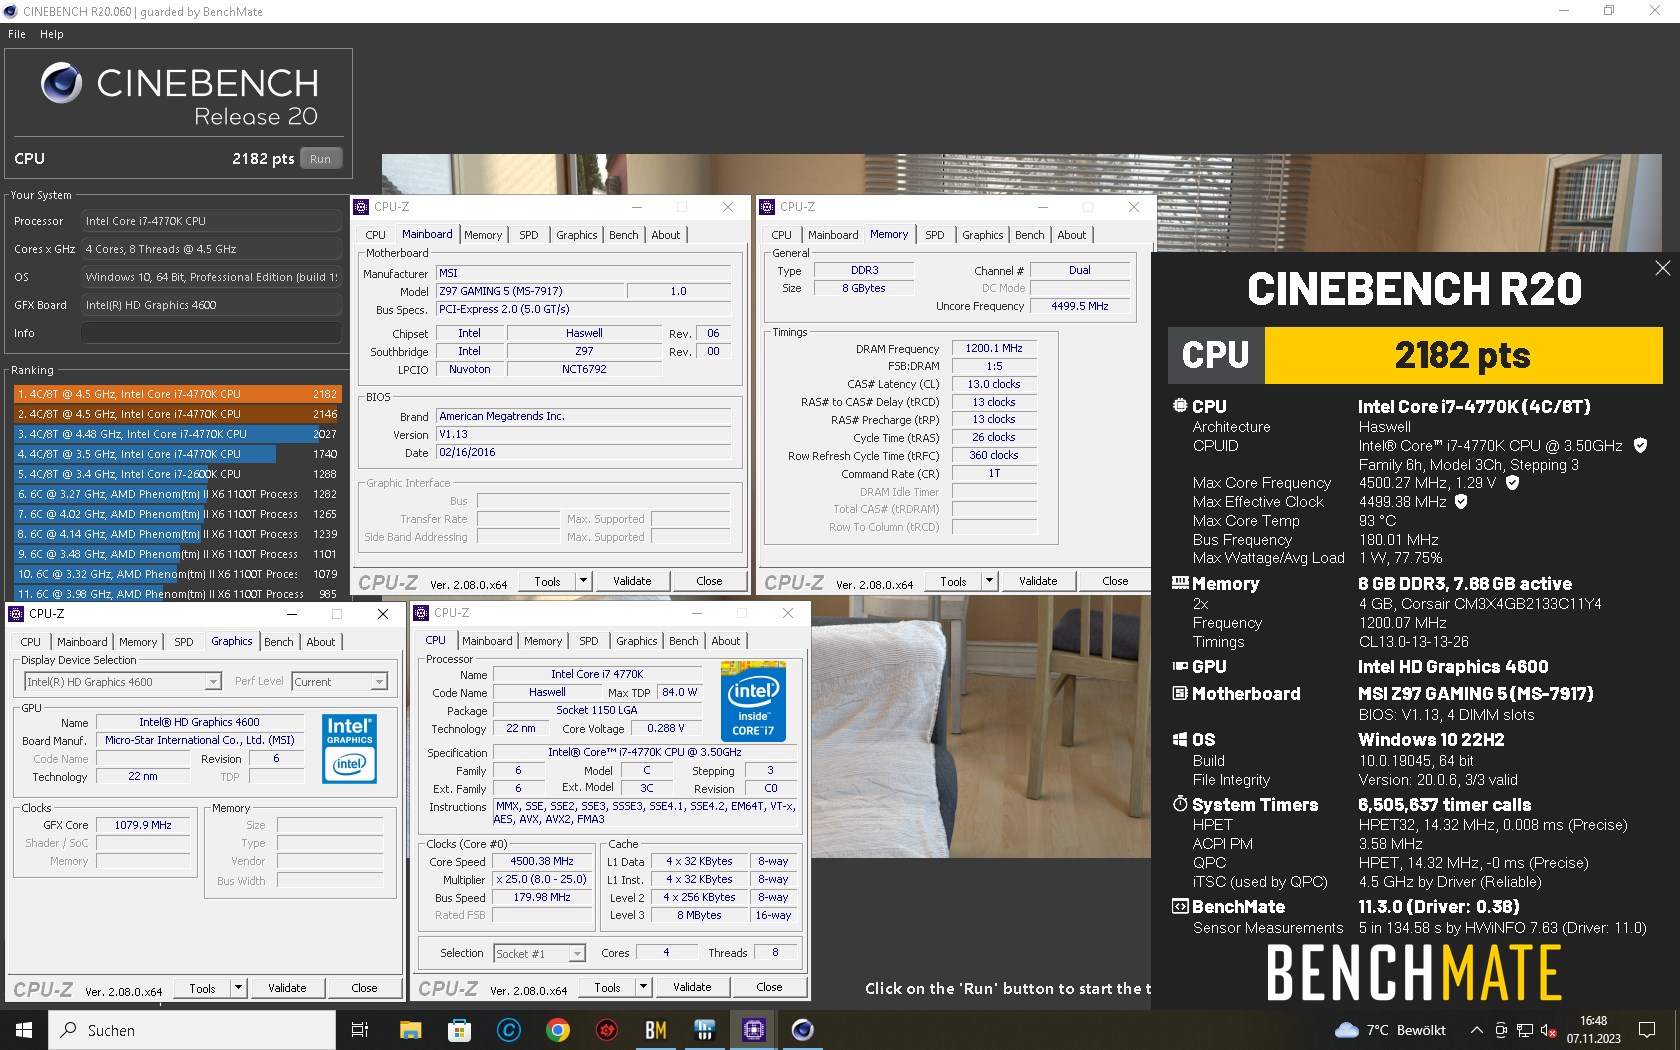Image resolution: width=1680 pixels, height=1050 pixels.
Task: Select ranking row 6 scoring 1282
Action: coord(178,494)
